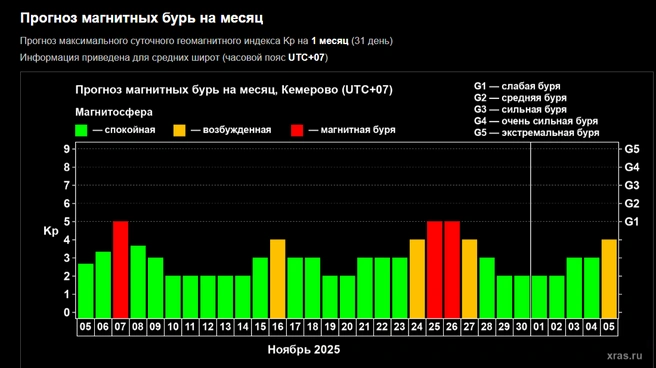656x368 pixels.
Task: Click the '0' value on the Kp axis
Action: (x=67, y=312)
